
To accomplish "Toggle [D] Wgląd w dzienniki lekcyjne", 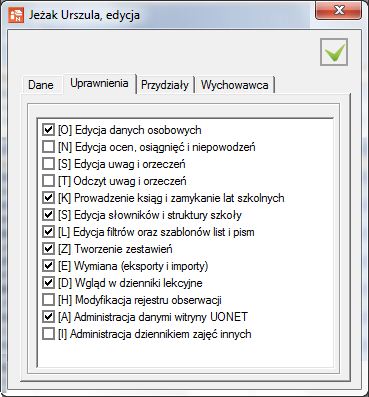I will (48, 283).
